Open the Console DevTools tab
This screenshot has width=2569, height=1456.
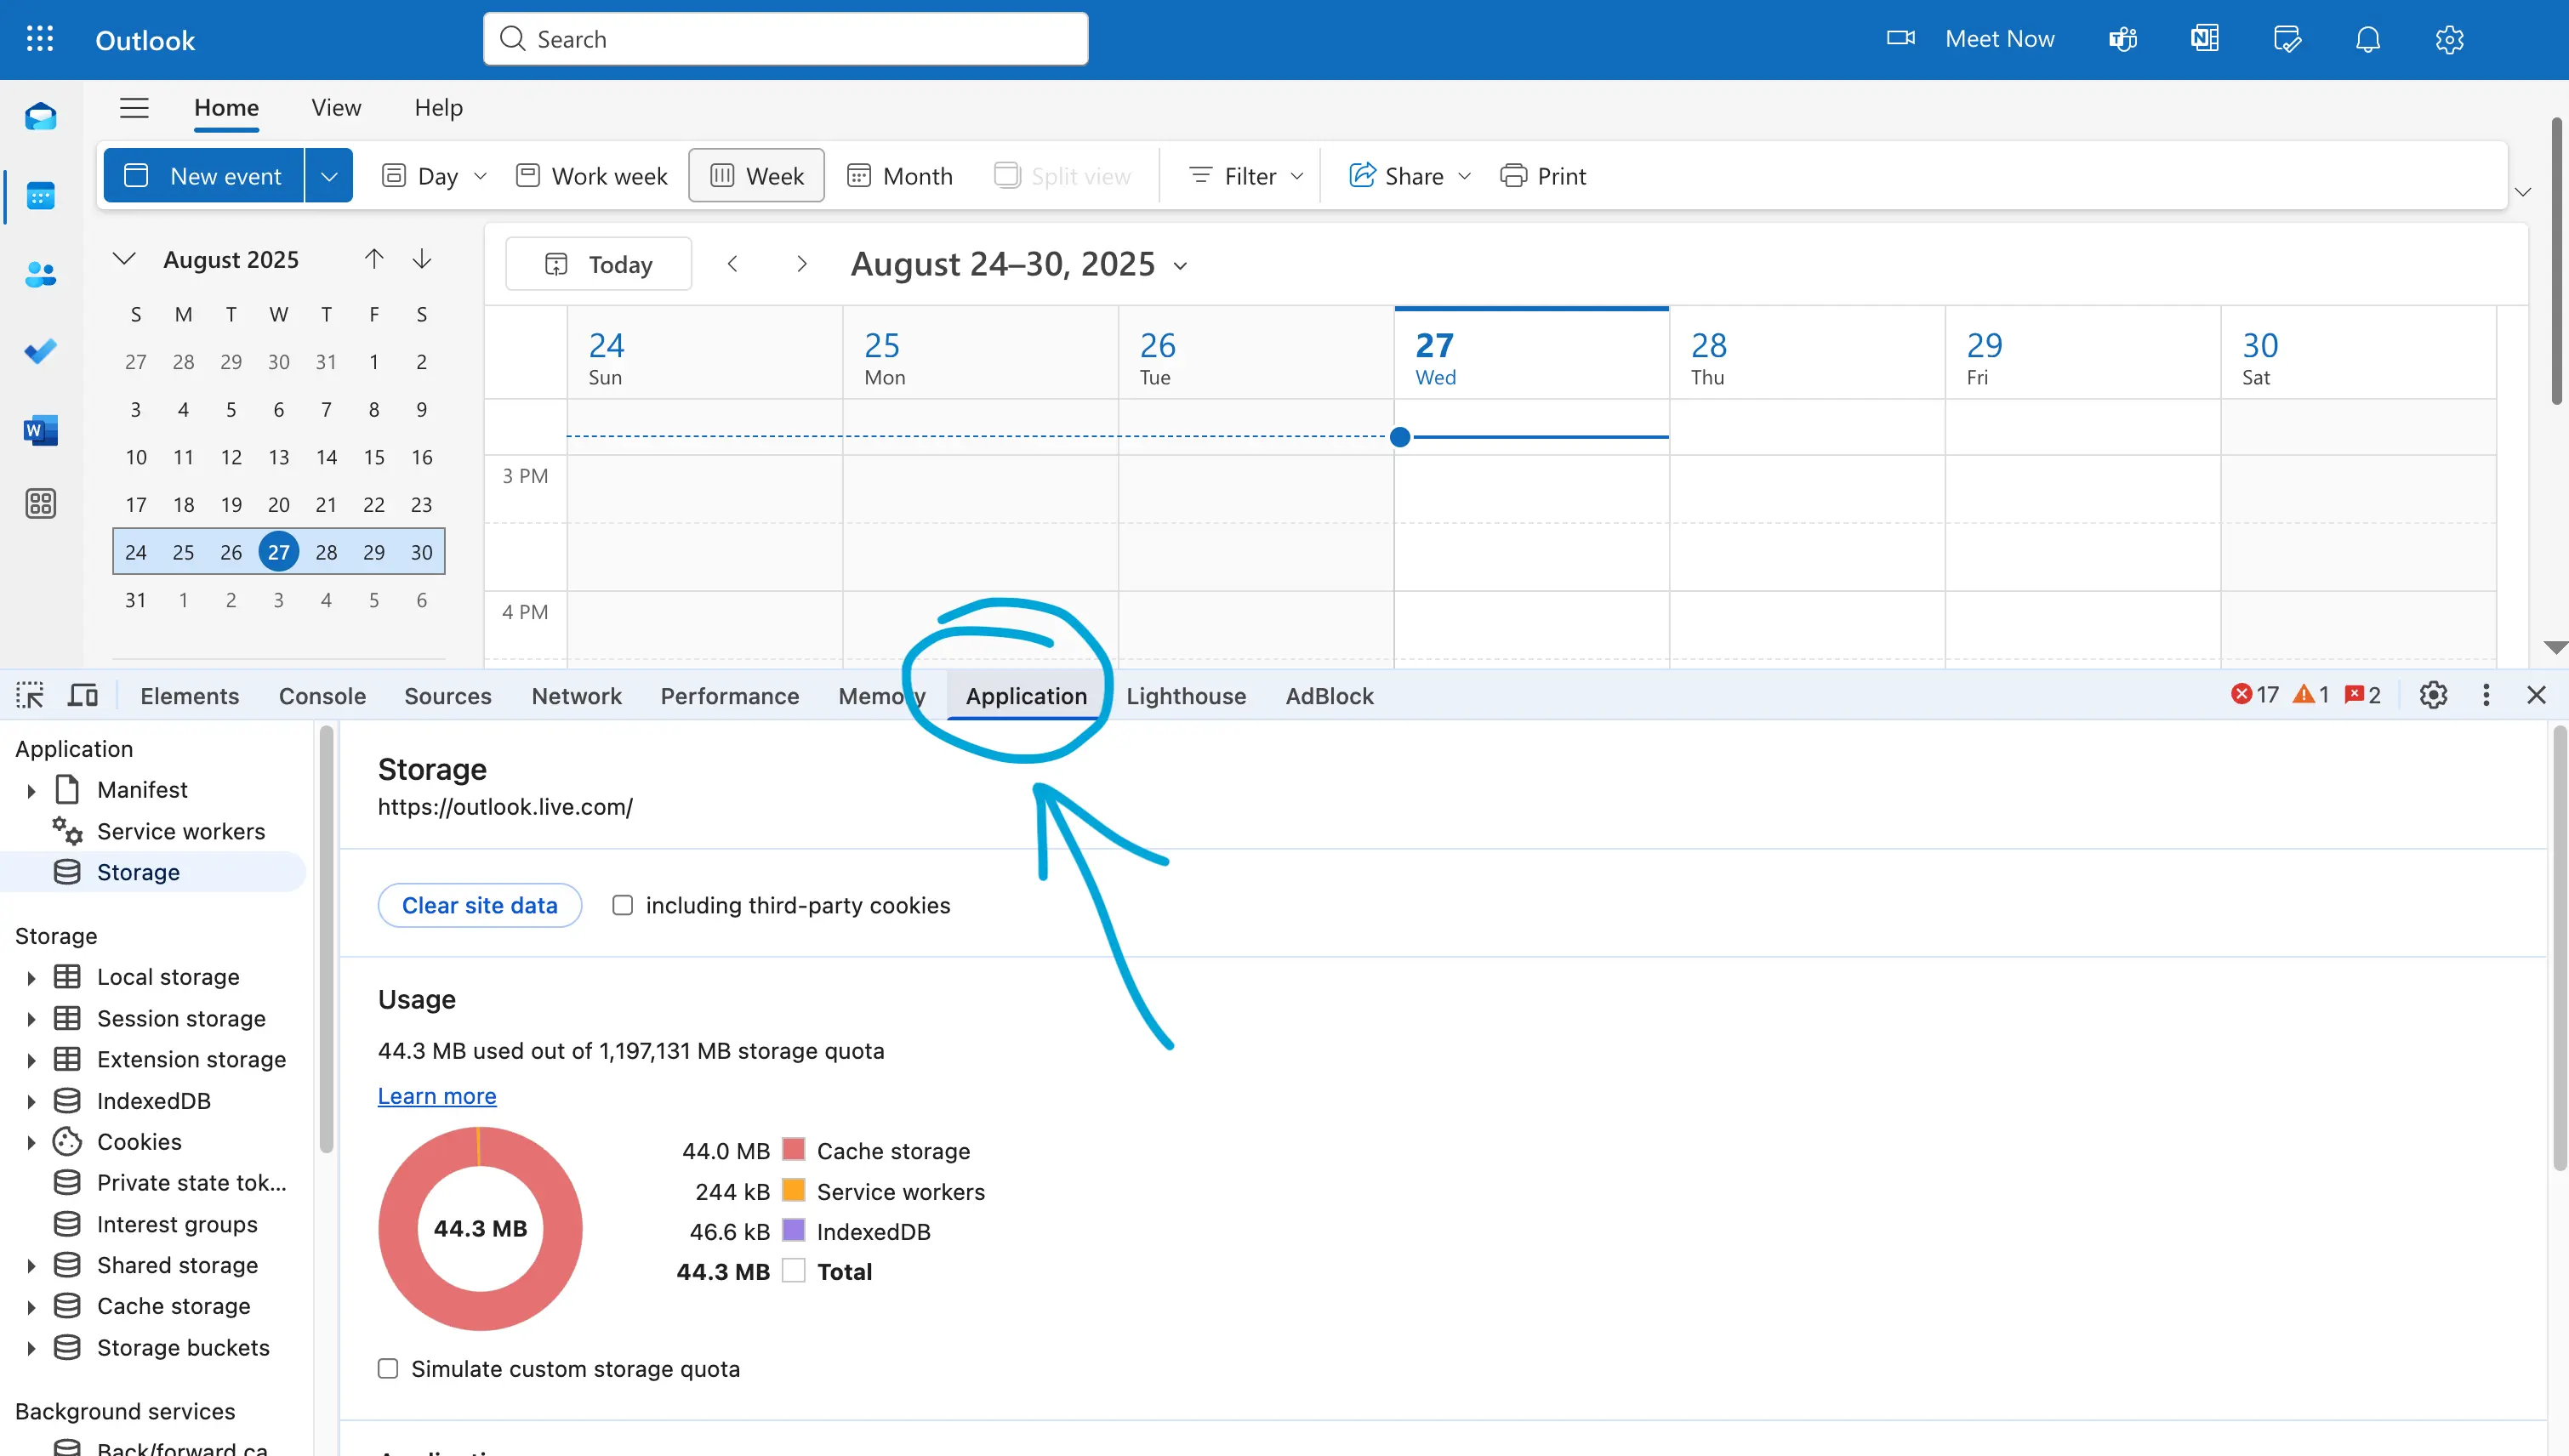tap(322, 696)
